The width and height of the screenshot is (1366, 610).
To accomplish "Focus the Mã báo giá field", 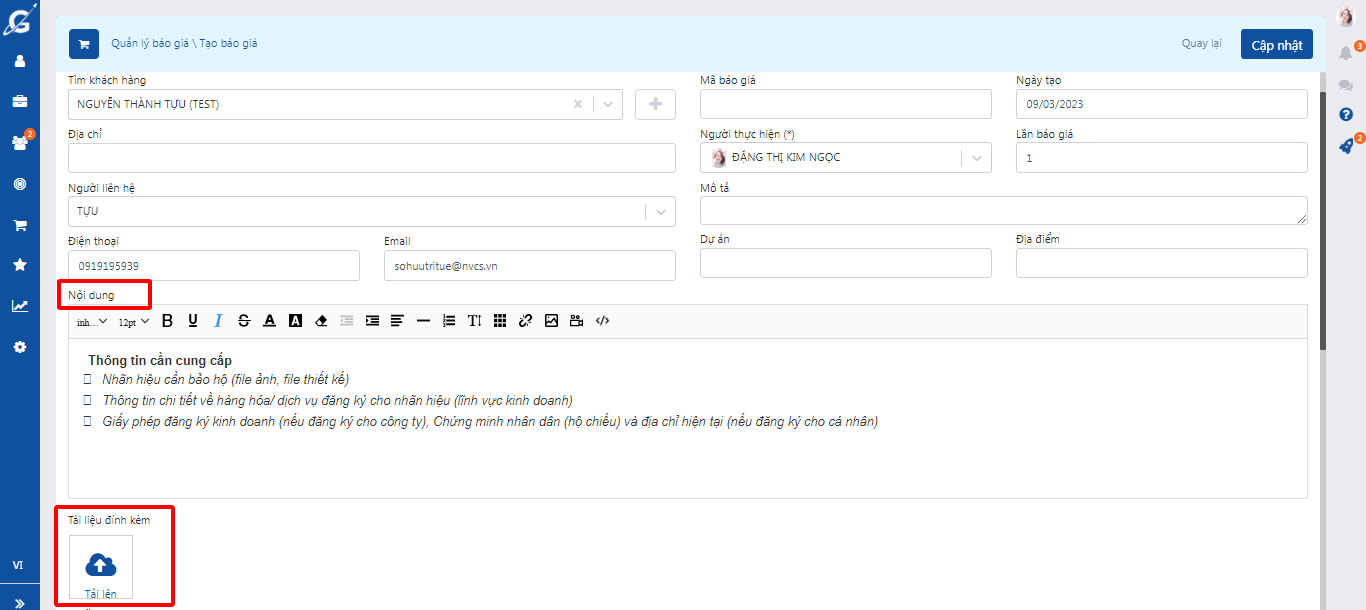I will click(846, 104).
